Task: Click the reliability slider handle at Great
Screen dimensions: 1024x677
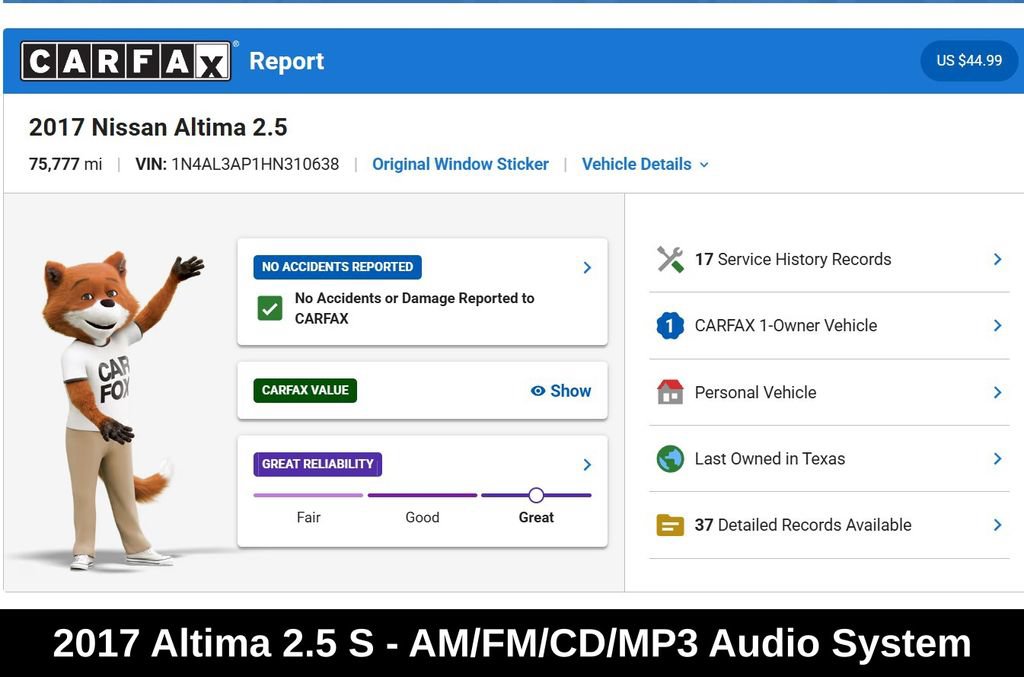Action: [536, 495]
